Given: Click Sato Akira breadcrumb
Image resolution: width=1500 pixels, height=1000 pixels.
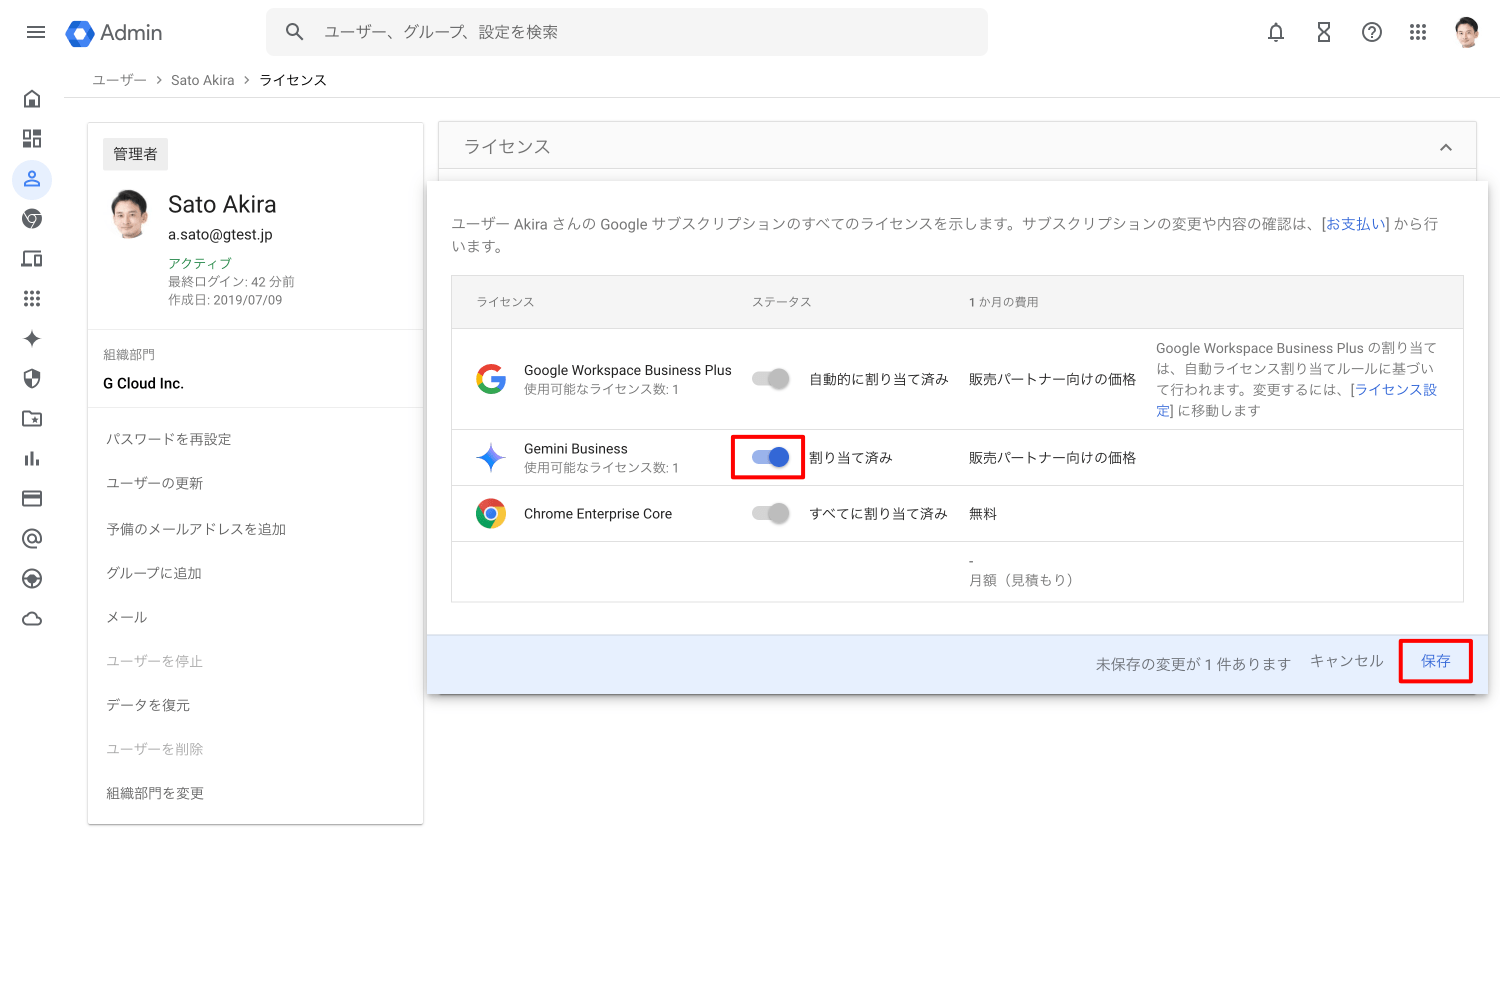Looking at the screenshot, I should click(203, 80).
